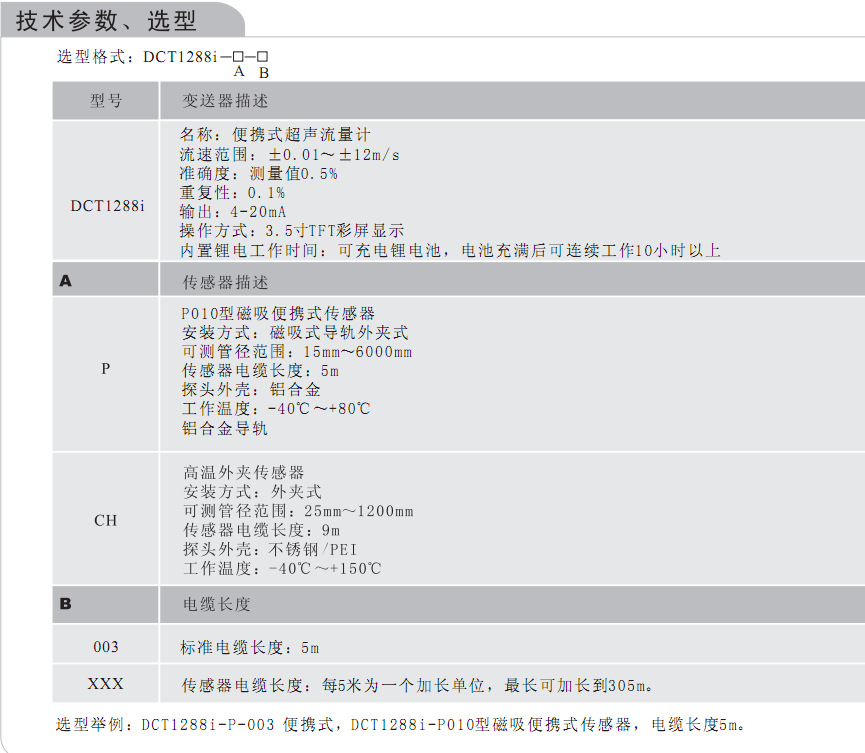Click the line '安装方式: 外夹式'
This screenshot has height=753, width=865.
(252, 492)
